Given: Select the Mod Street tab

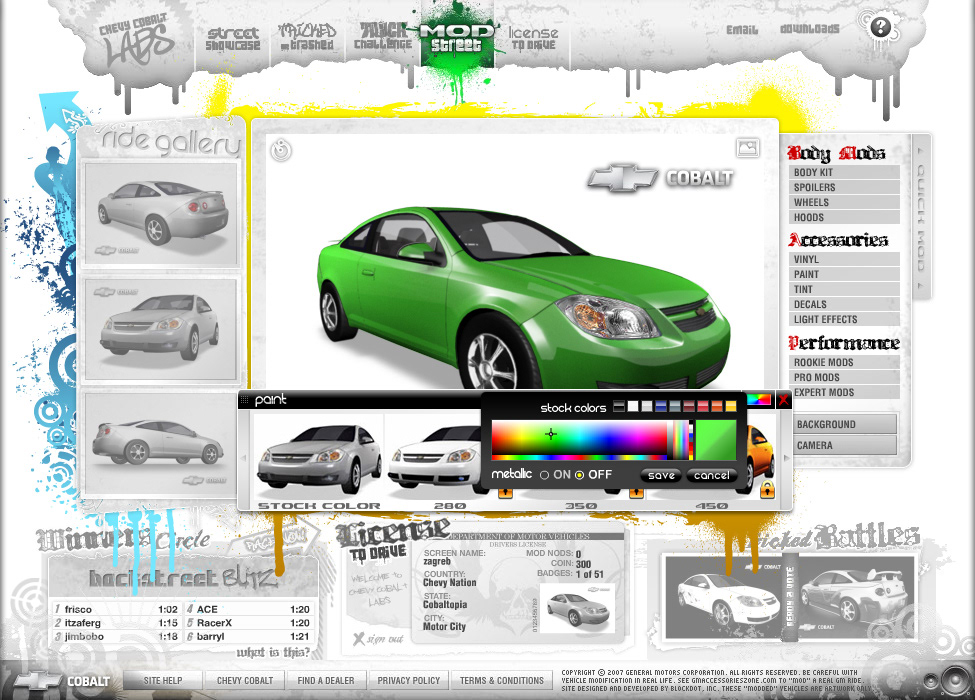Looking at the screenshot, I should pos(457,37).
